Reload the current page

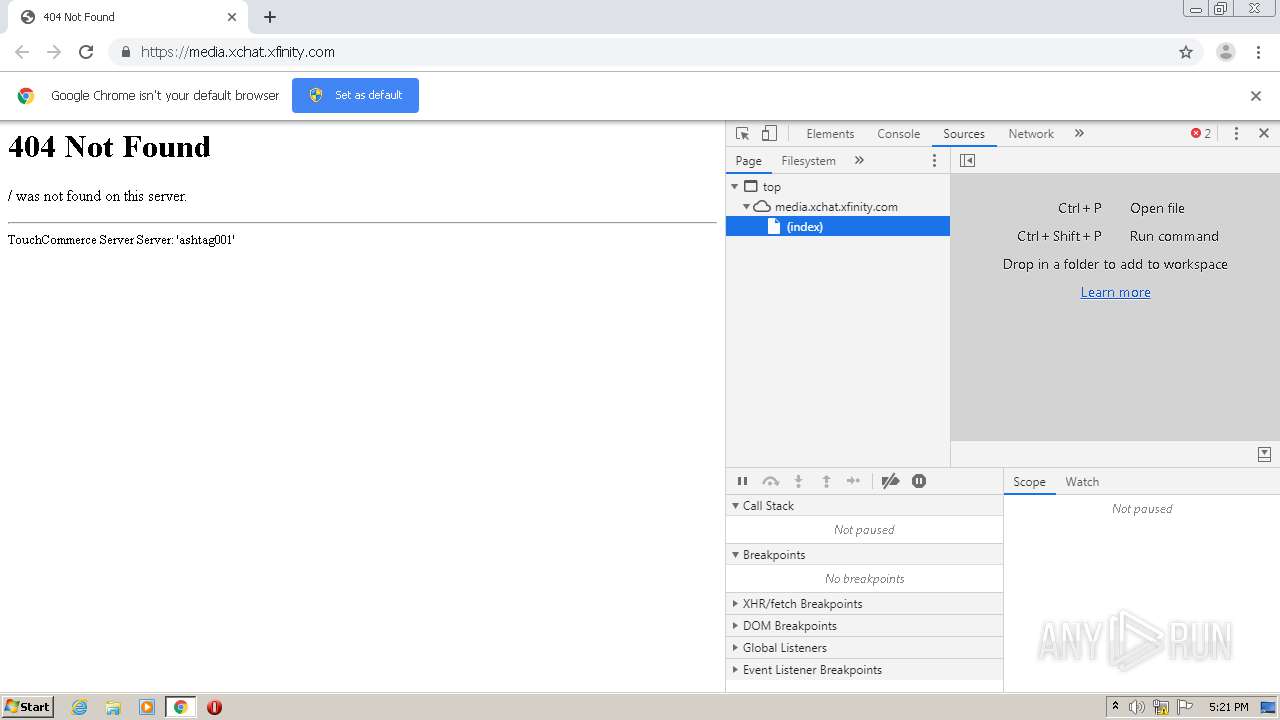[x=86, y=52]
